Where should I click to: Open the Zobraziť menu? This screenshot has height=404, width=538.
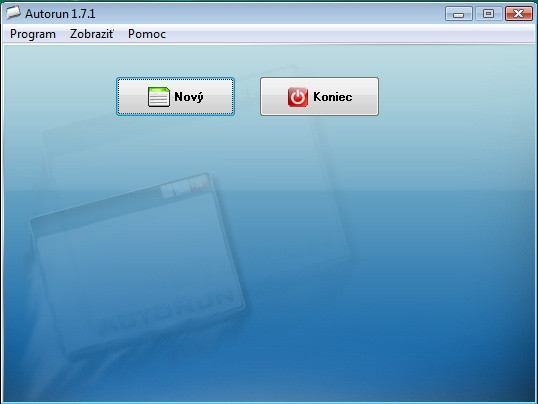coord(92,34)
